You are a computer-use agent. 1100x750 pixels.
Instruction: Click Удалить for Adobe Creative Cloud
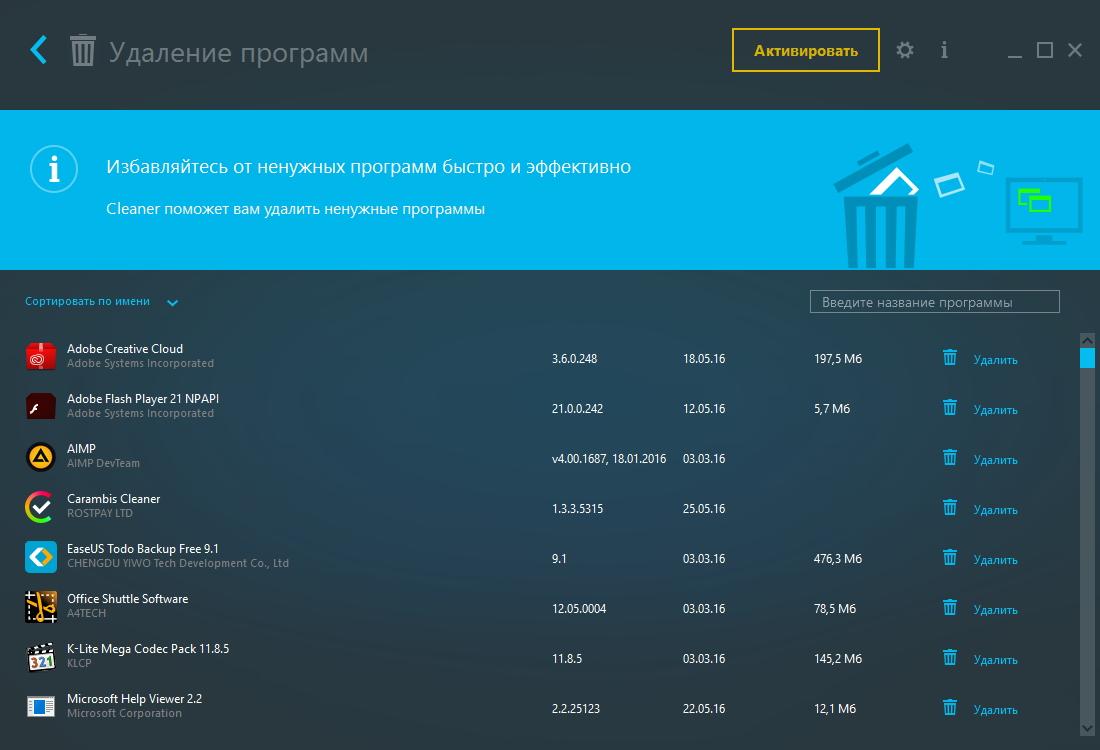click(x=995, y=360)
